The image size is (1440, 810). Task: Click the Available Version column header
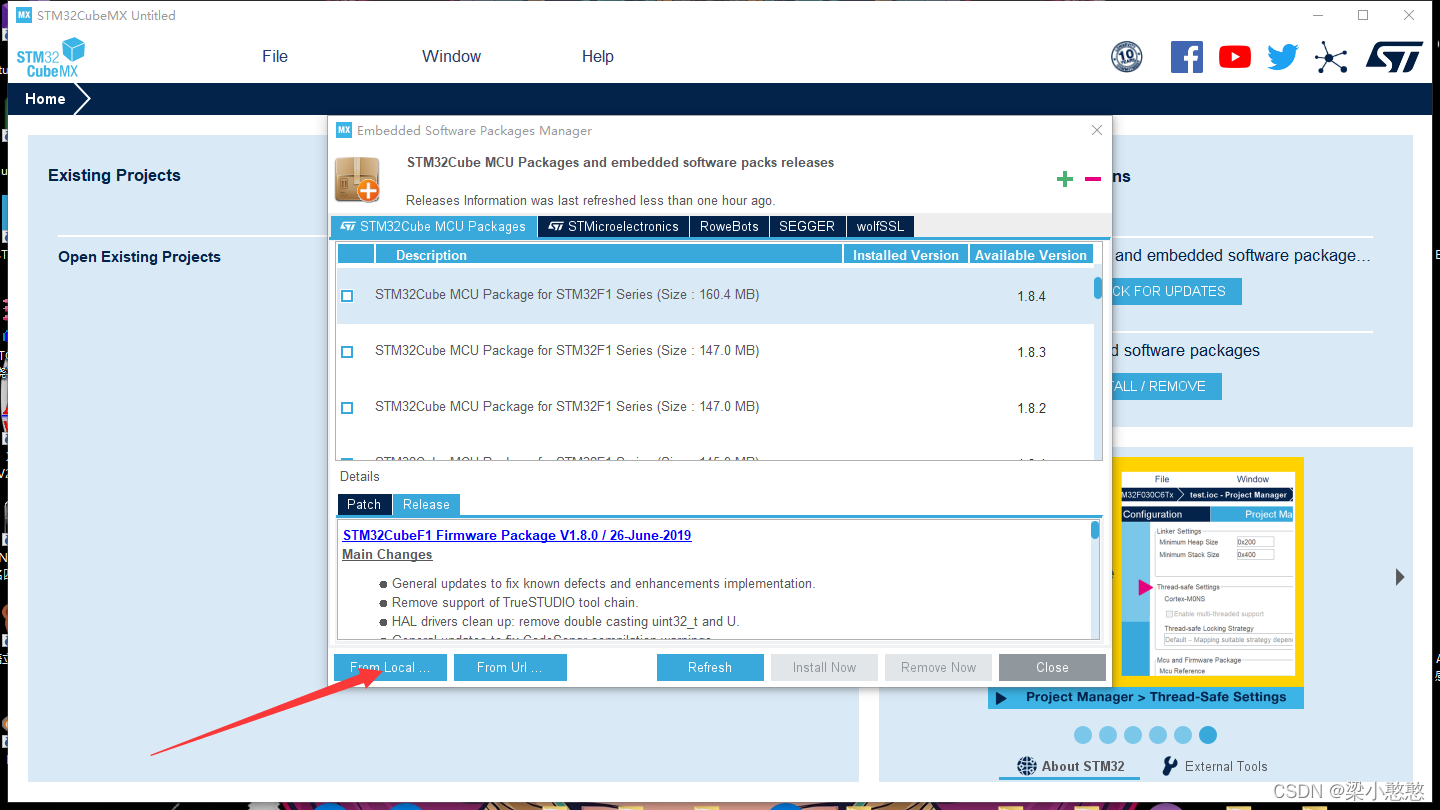tap(1031, 255)
